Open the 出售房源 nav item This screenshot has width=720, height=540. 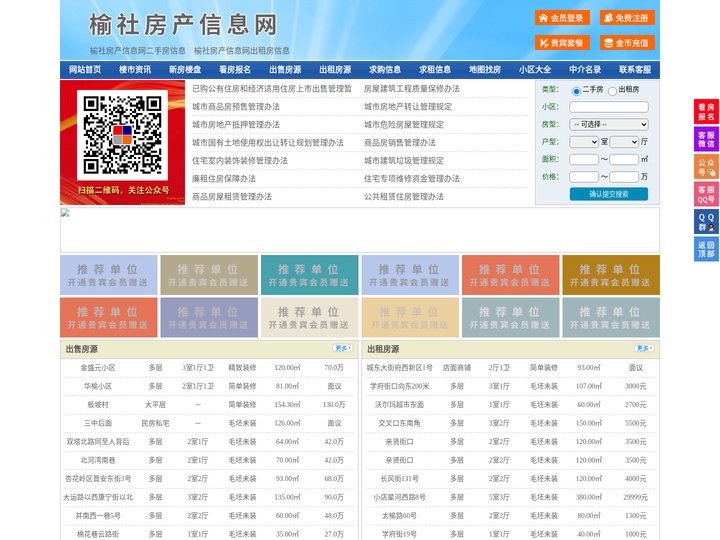[x=285, y=70]
